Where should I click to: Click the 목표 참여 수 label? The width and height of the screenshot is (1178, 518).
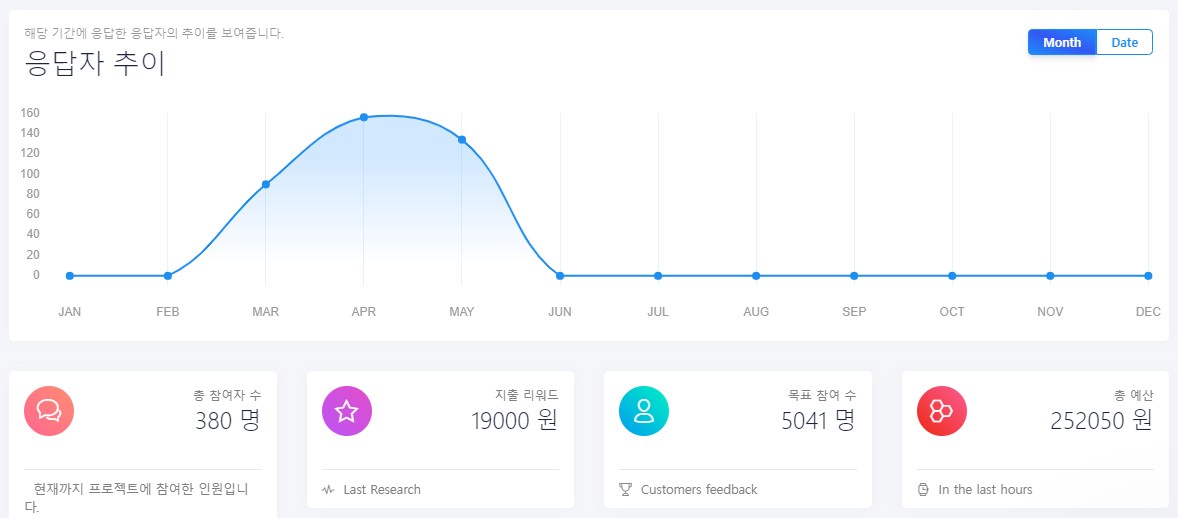tap(822, 395)
